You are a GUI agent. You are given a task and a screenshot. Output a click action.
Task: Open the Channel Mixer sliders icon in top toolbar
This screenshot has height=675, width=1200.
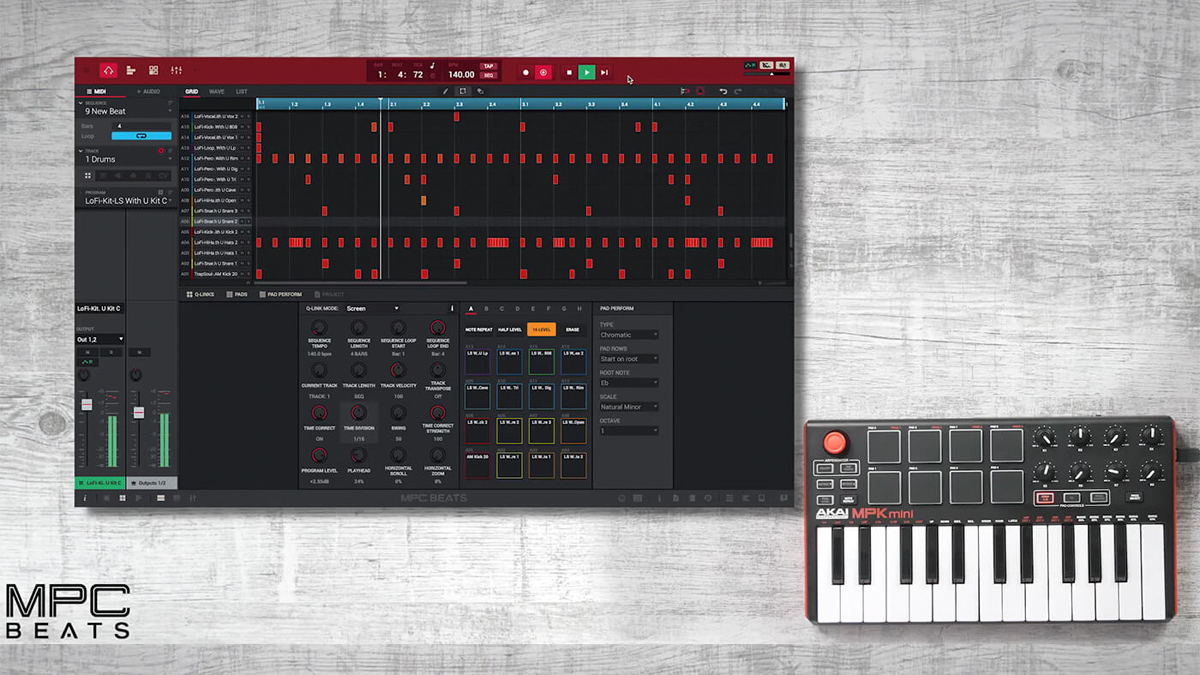point(176,71)
